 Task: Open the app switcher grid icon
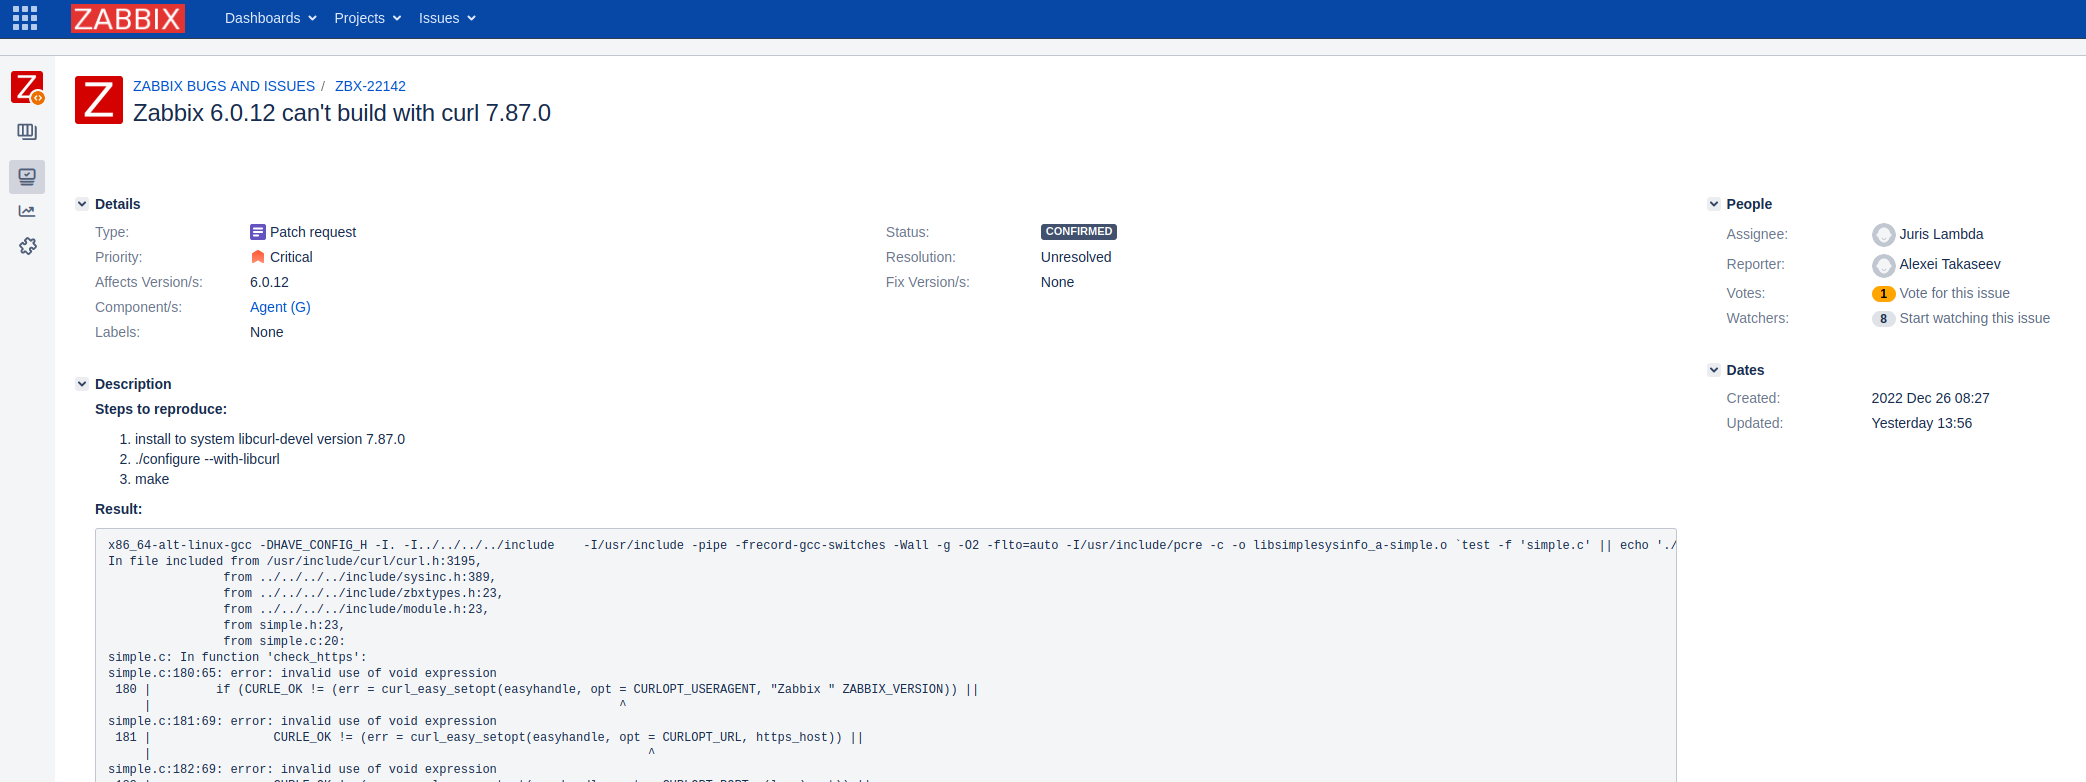click(25, 18)
